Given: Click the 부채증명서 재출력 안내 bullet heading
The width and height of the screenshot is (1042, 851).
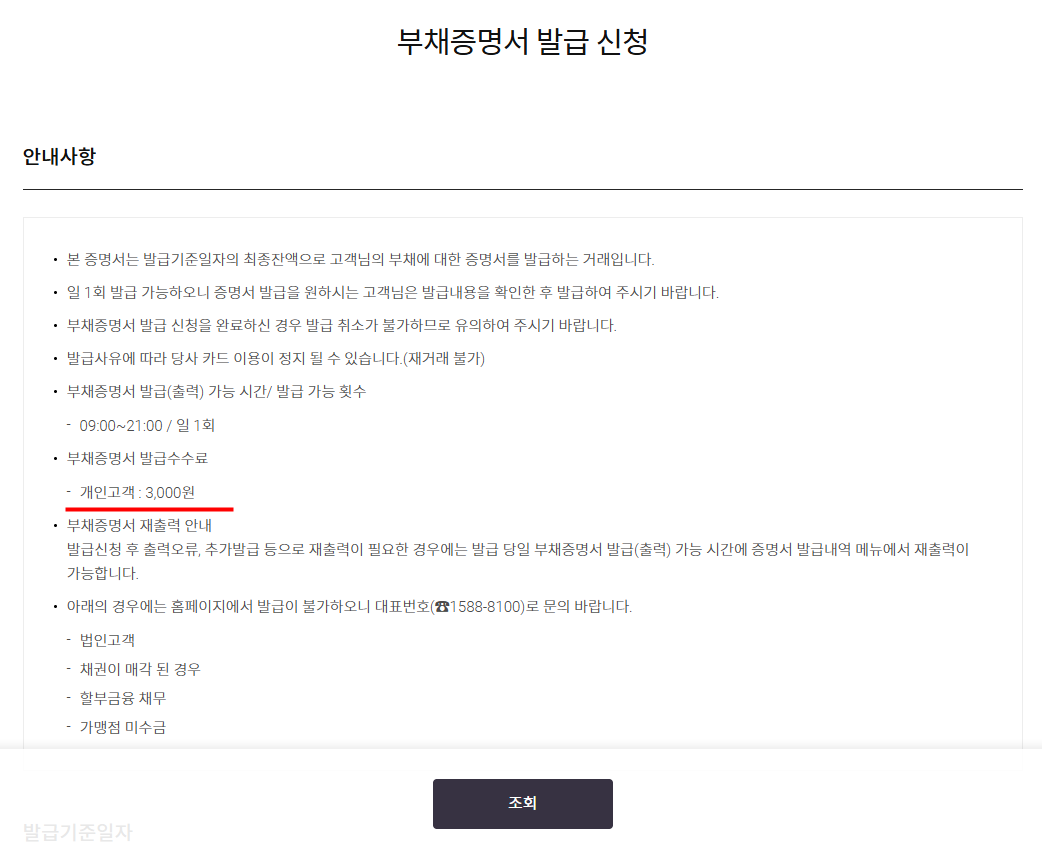Looking at the screenshot, I should [139, 525].
